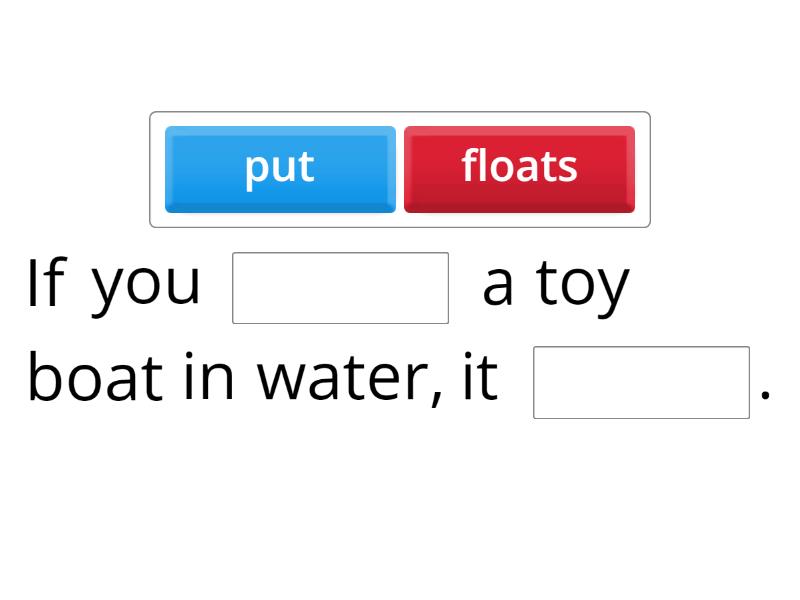Click the word "If" in the sentence
Screen dimensions: 800x600
pyautogui.click(x=44, y=284)
